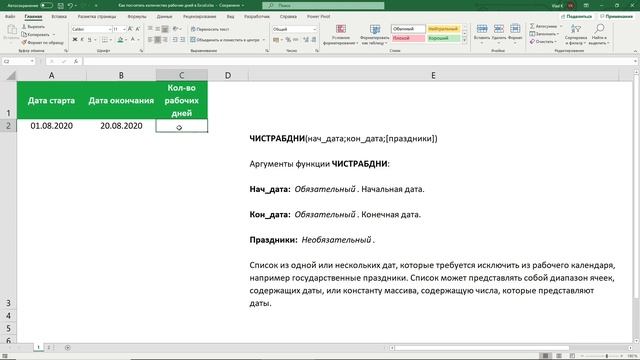This screenshot has width=640, height=360.
Task: Open the Вставка ribbon tab
Action: pyautogui.click(x=59, y=17)
